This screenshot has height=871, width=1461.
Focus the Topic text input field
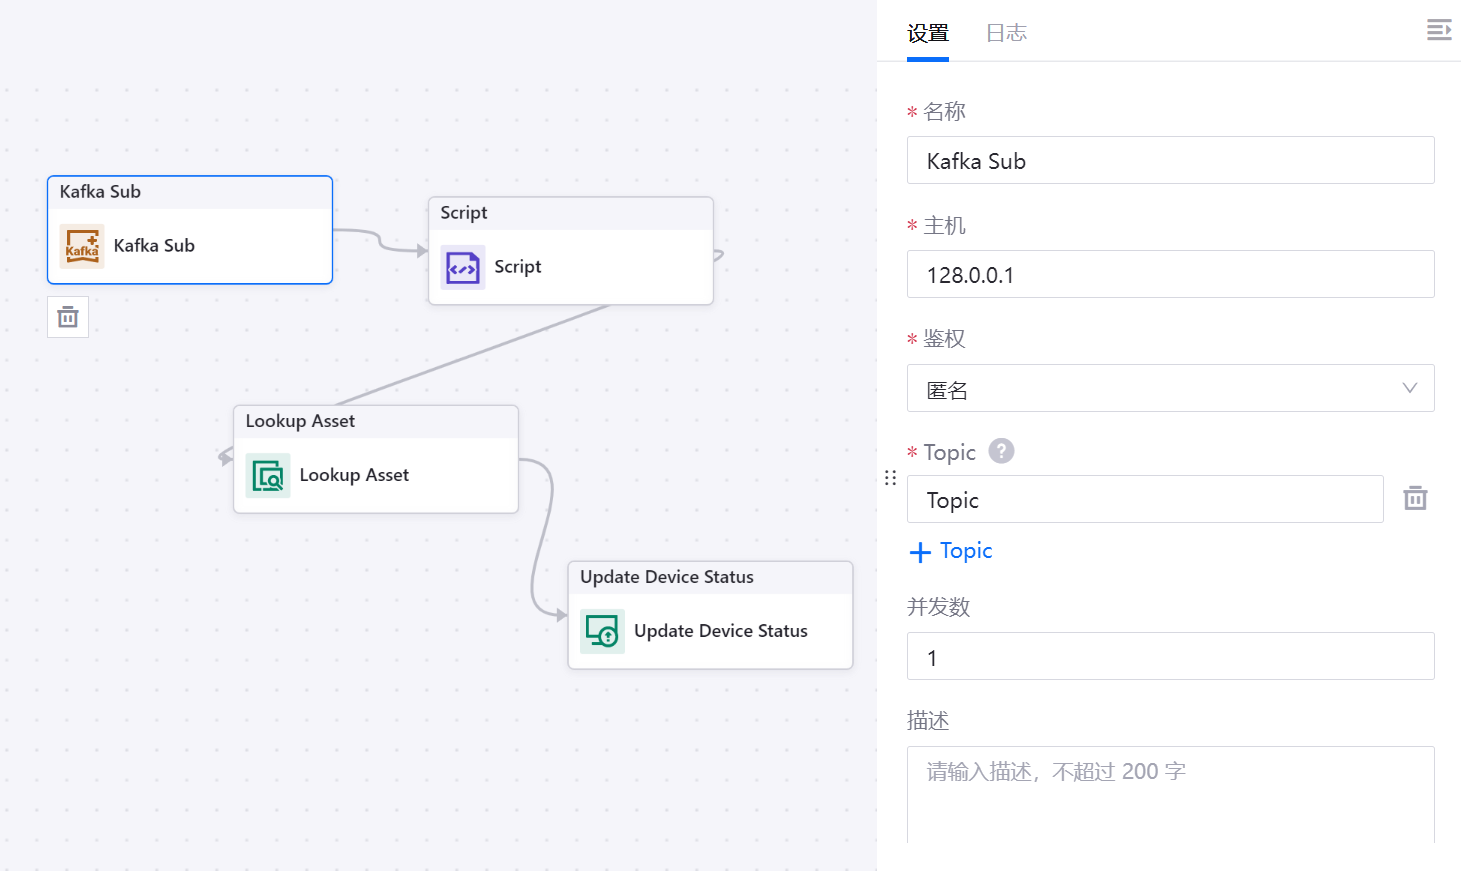1144,500
